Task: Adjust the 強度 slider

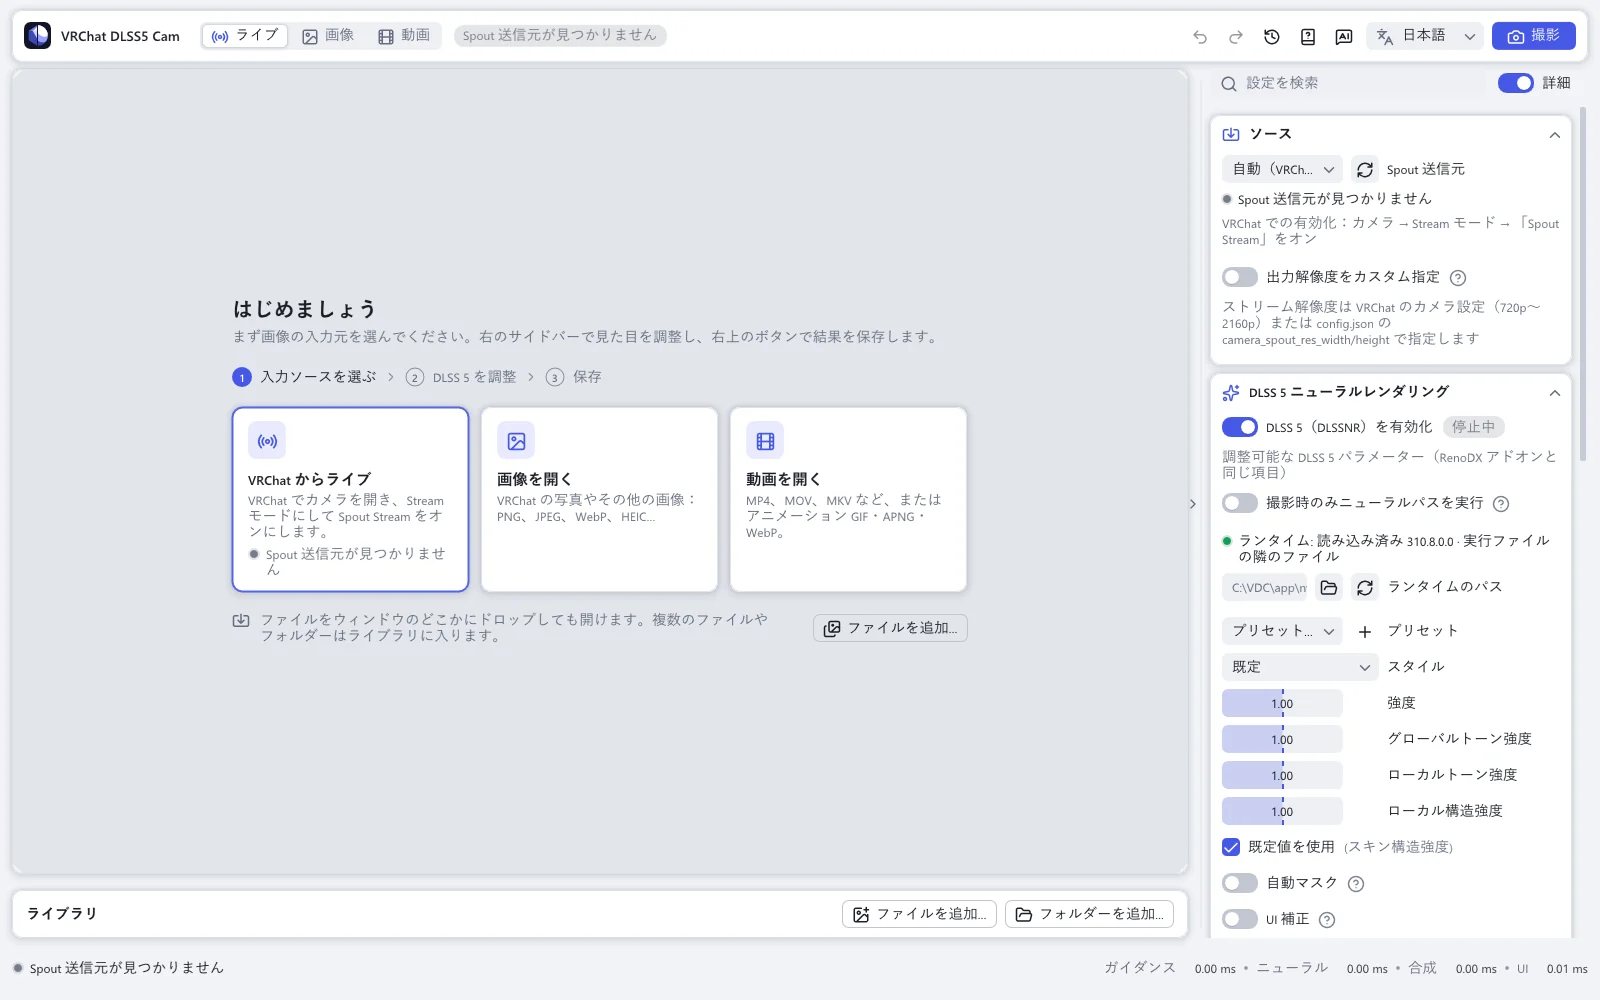Action: [x=1282, y=703]
